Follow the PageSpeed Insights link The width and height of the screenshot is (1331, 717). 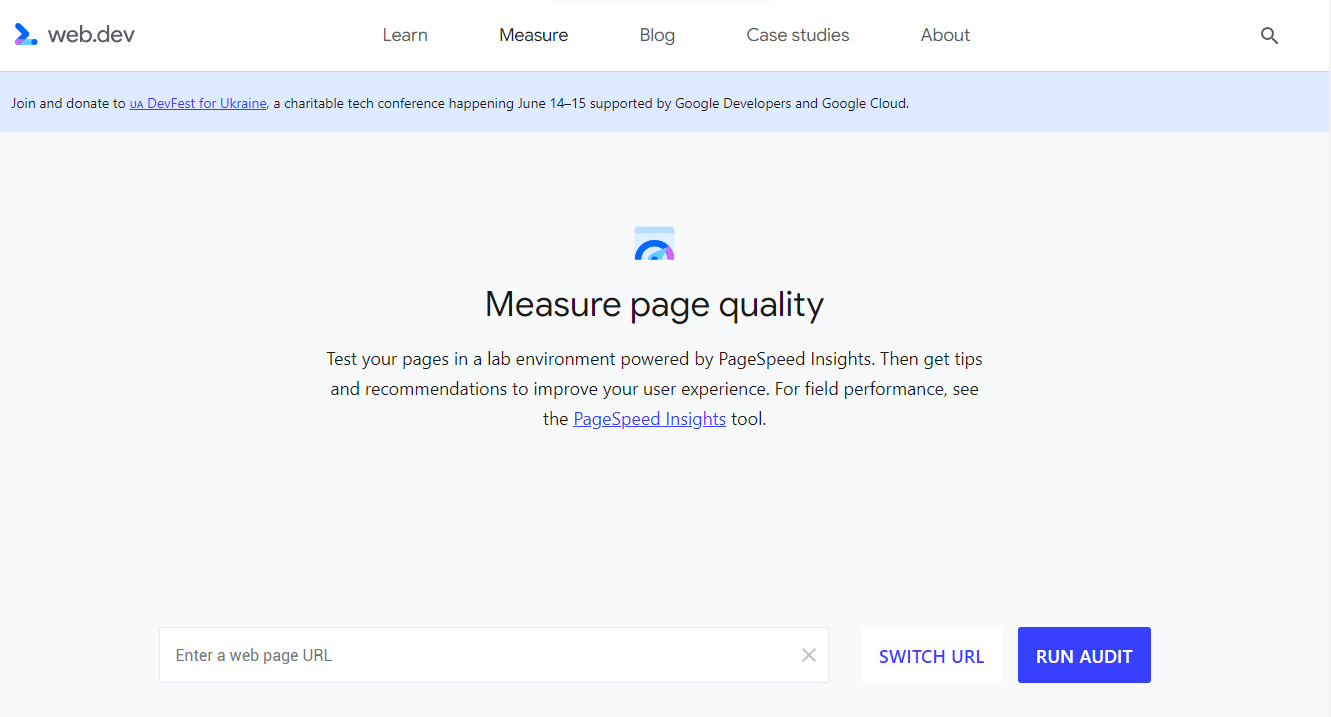[649, 418]
